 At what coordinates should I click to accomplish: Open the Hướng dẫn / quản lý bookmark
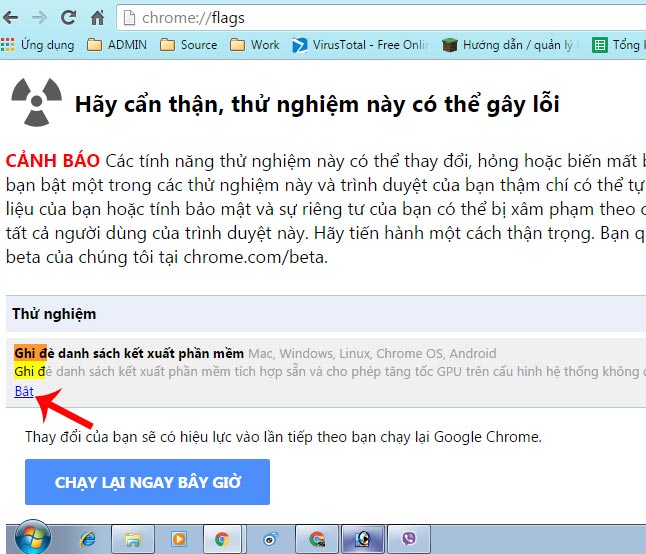(x=508, y=44)
